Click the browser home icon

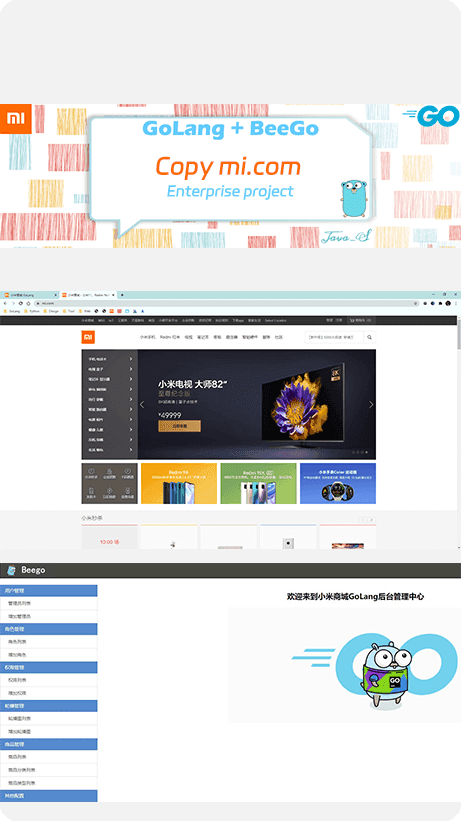[28, 303]
